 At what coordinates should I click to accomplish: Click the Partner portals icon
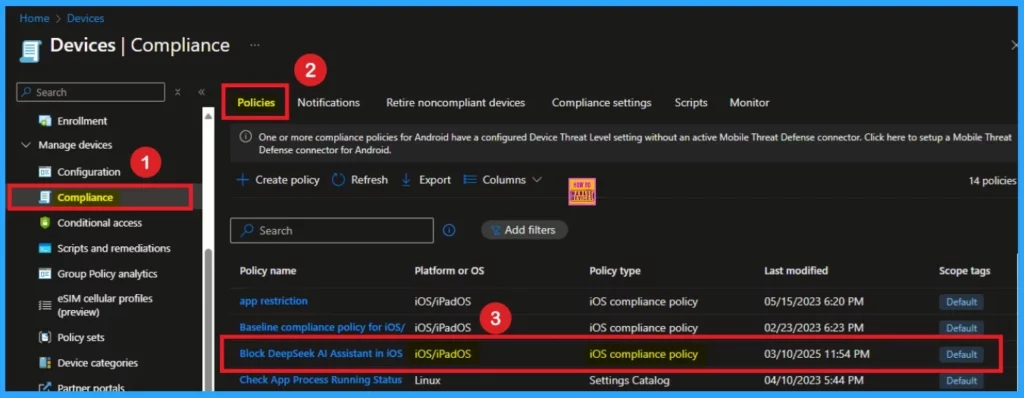tap(44, 388)
